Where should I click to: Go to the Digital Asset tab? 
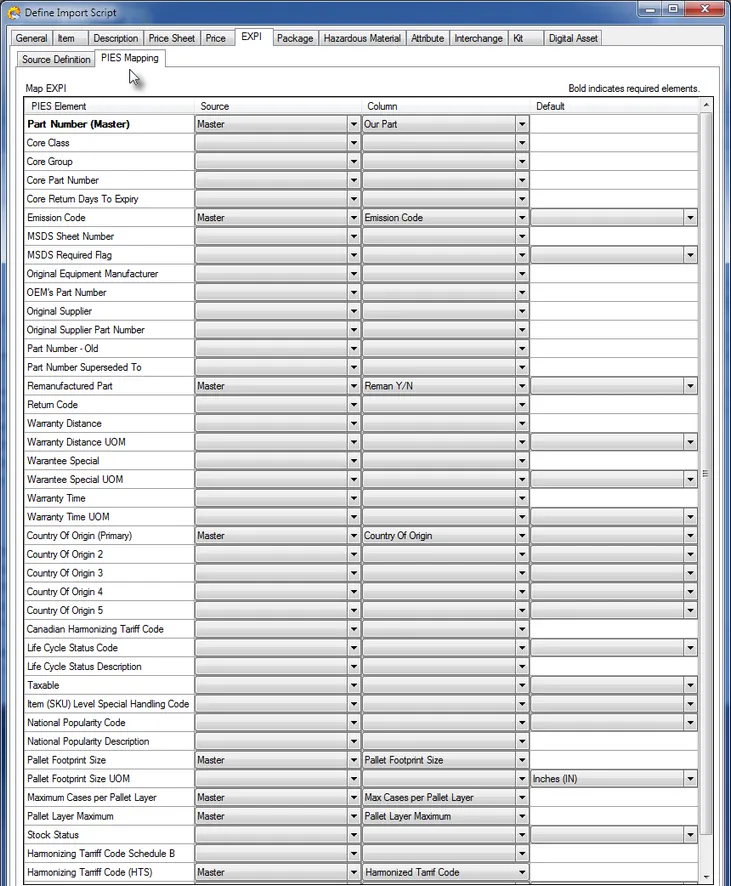573,38
